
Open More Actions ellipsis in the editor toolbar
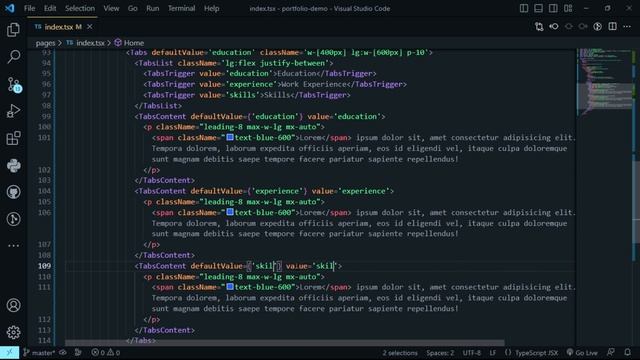tap(627, 27)
